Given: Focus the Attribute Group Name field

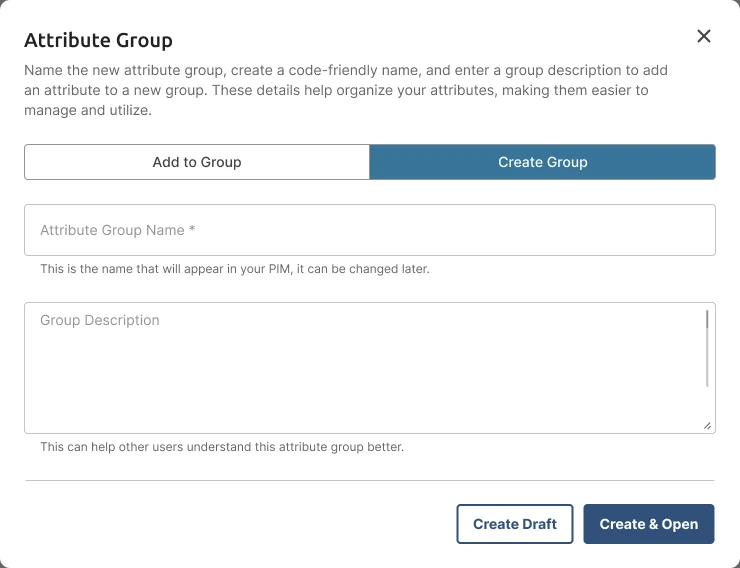Looking at the screenshot, I should click(370, 230).
